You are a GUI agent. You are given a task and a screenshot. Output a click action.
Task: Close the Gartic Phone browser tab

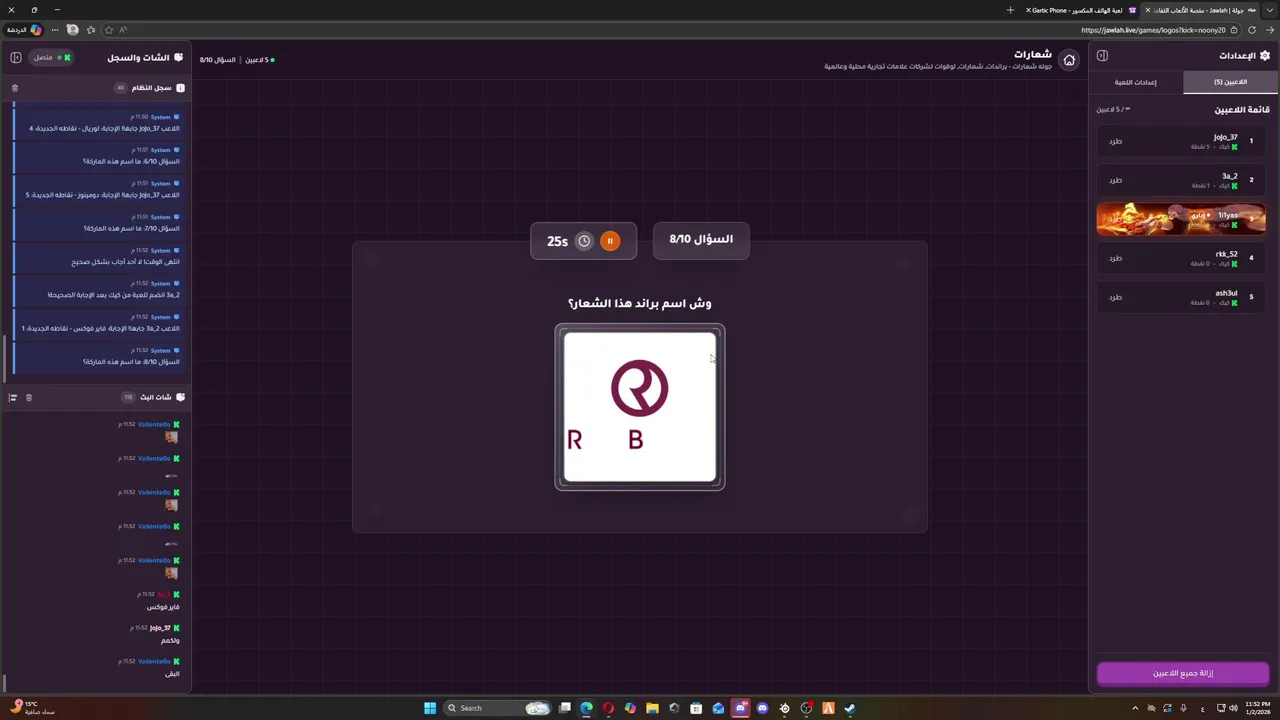1028,10
